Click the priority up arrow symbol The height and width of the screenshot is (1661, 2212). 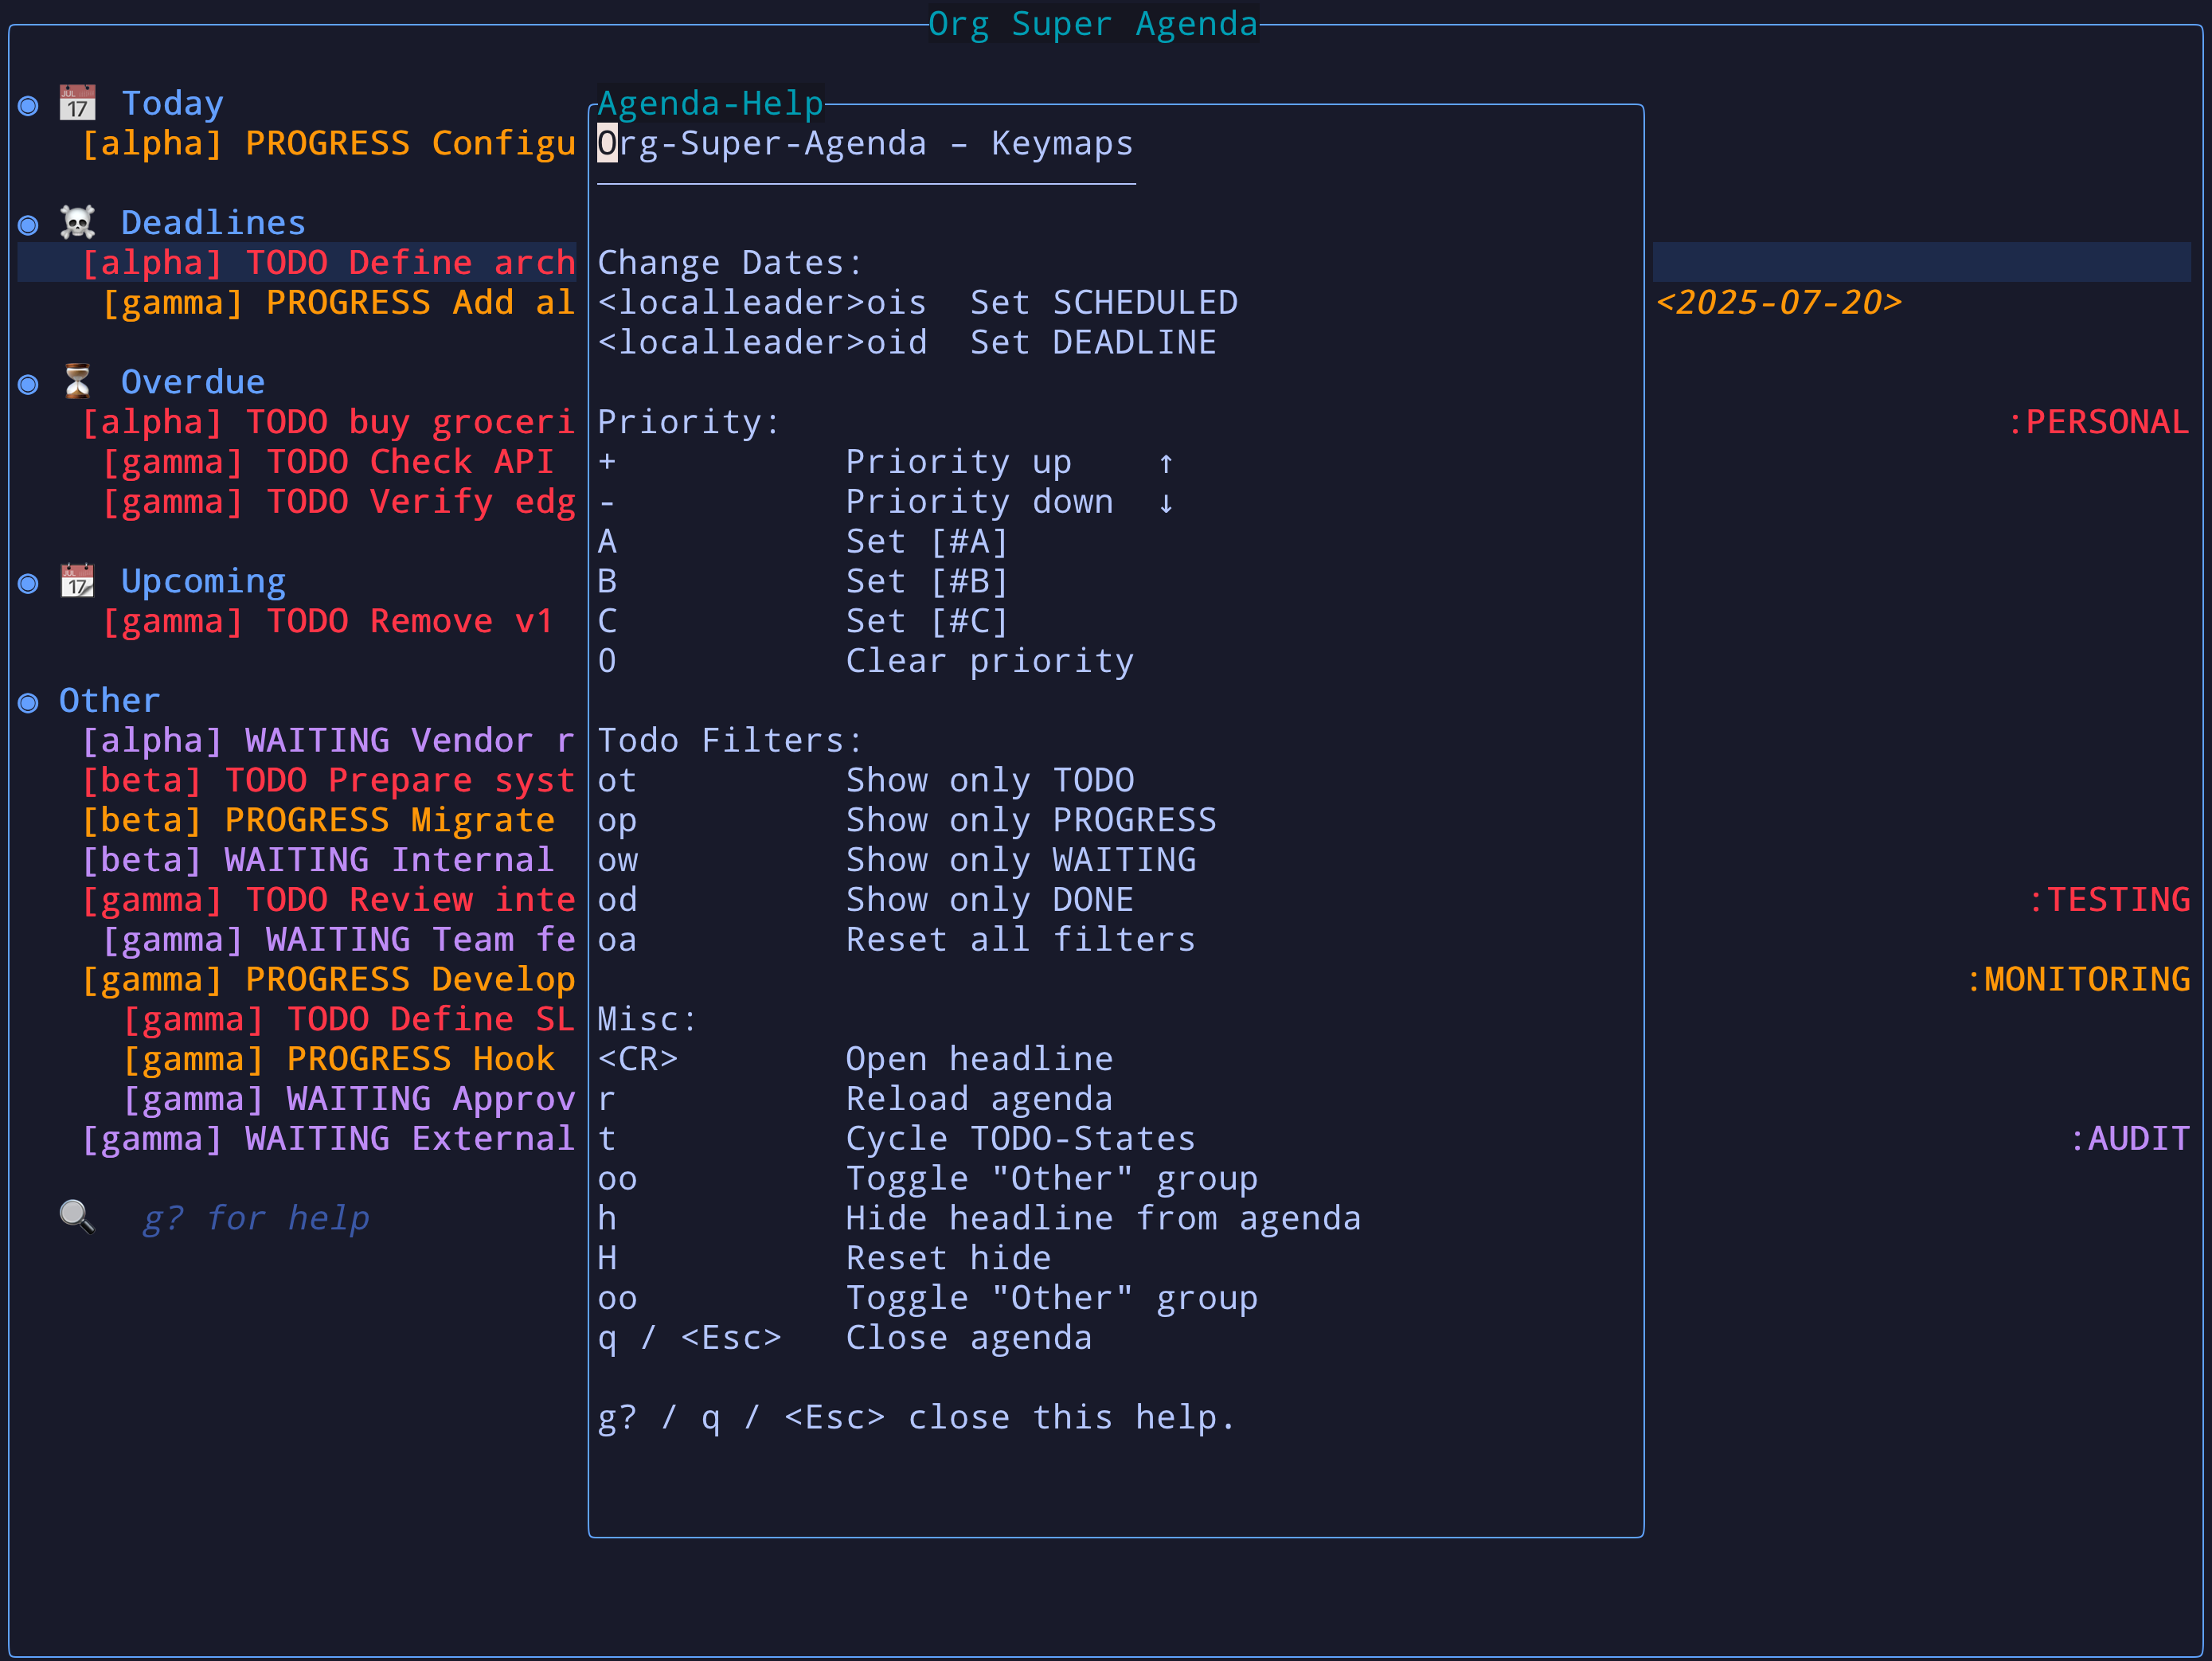(x=1165, y=463)
